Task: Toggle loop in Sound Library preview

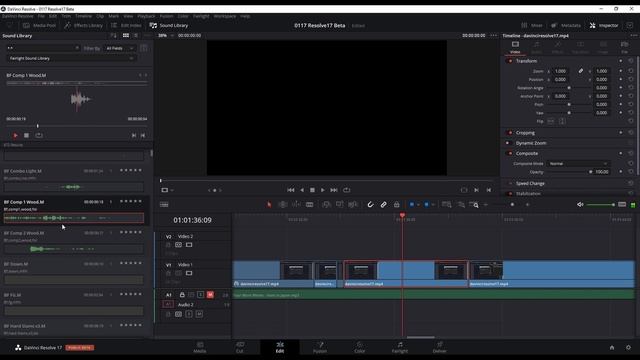Action: (39, 135)
